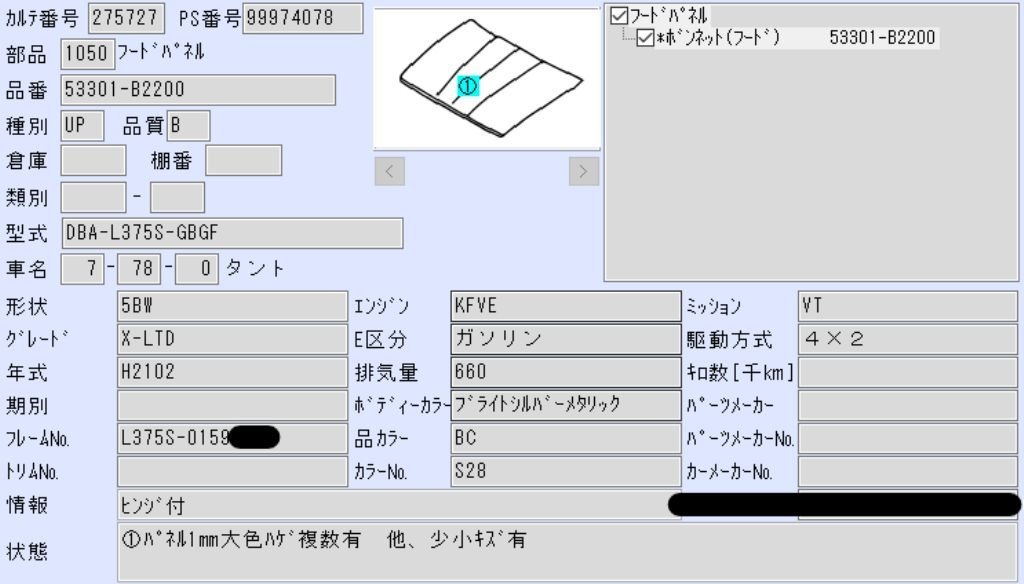The width and height of the screenshot is (1024, 584).
Task: Click the 情報 field ヒンジ付
Action: point(399,505)
